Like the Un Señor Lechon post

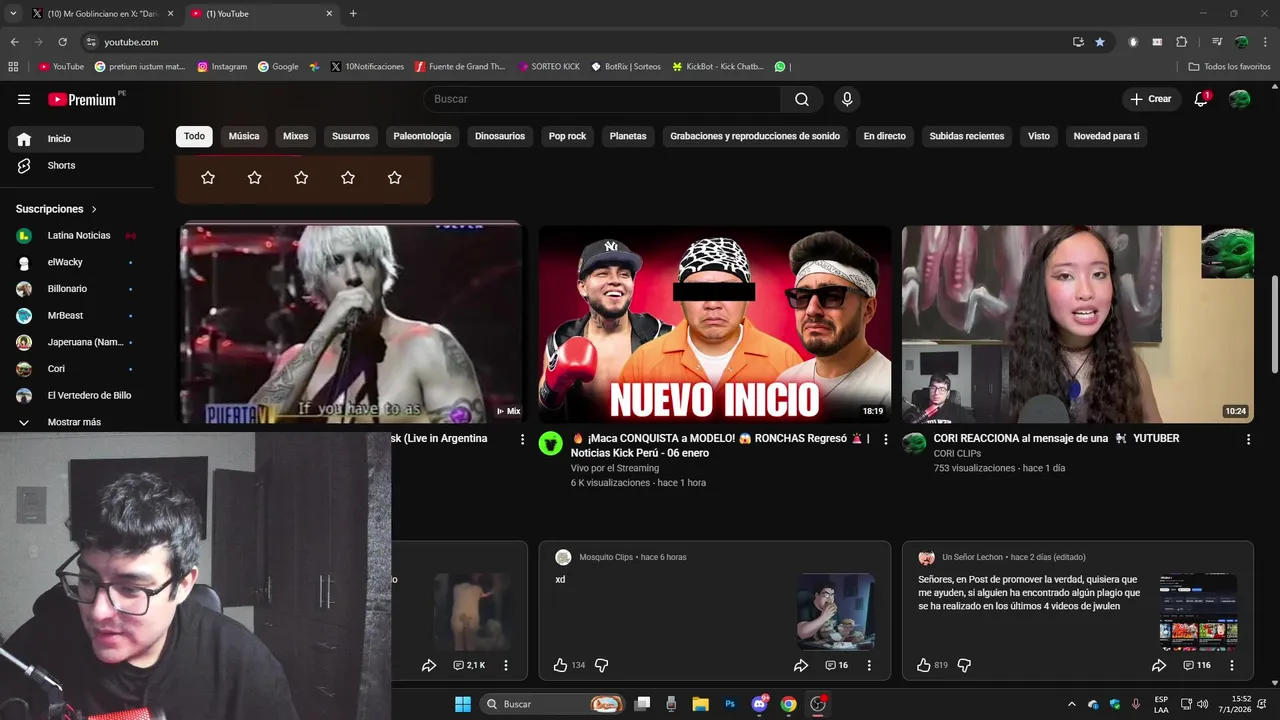(924, 665)
